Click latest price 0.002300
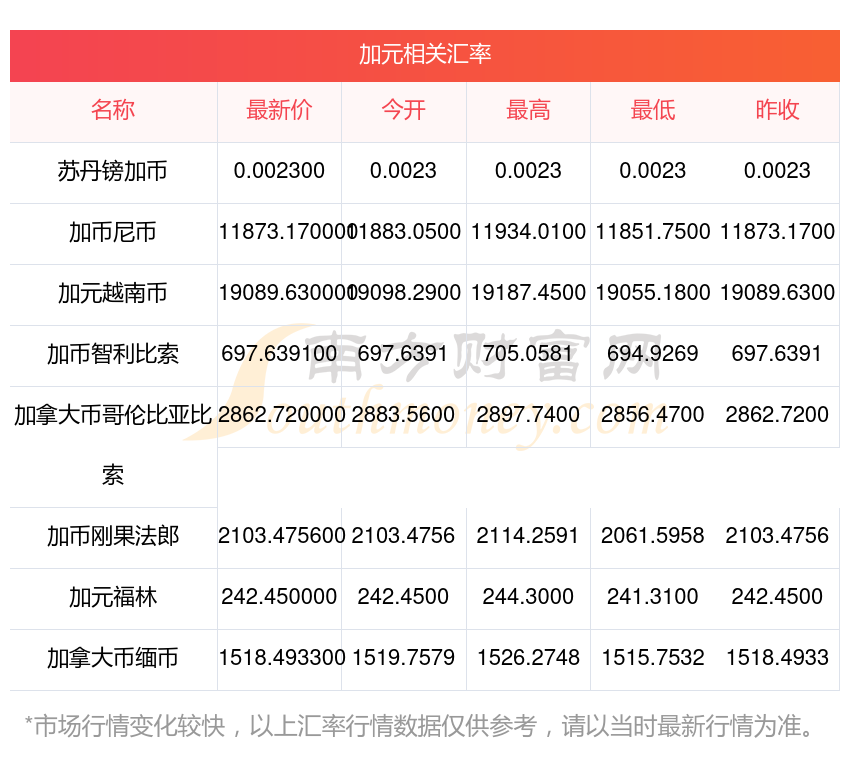Image resolution: width=850 pixels, height=757 pixels. [x=279, y=171]
